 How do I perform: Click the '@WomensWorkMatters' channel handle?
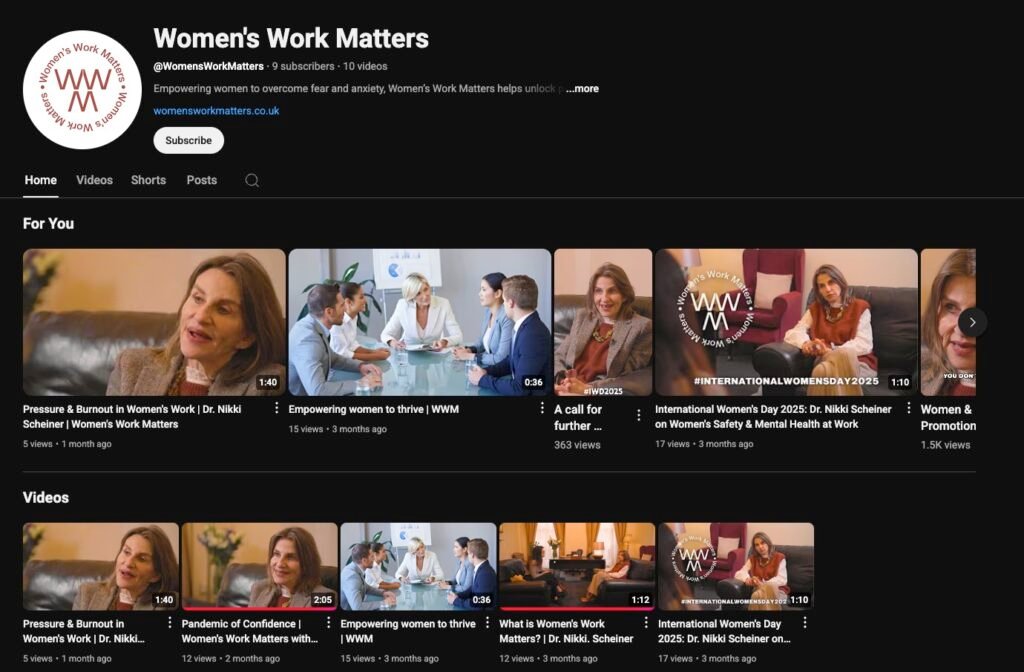208,67
